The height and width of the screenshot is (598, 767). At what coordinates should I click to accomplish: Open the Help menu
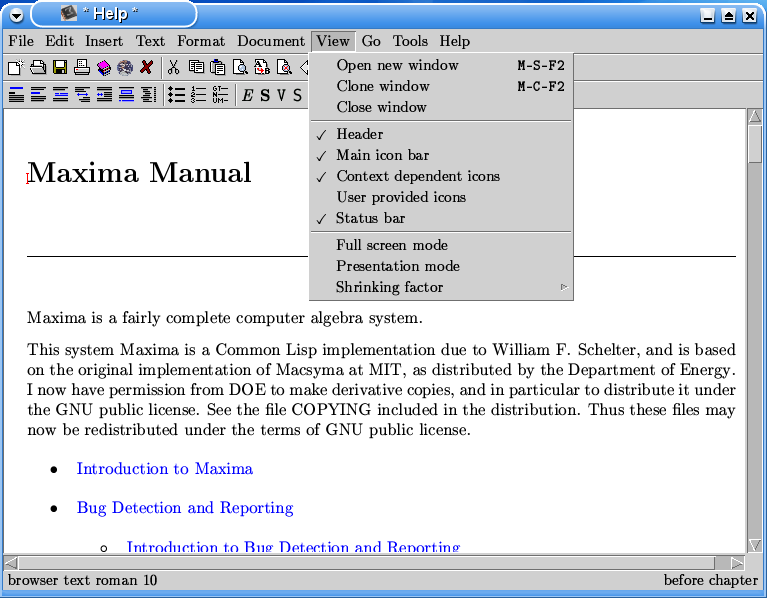tap(454, 41)
